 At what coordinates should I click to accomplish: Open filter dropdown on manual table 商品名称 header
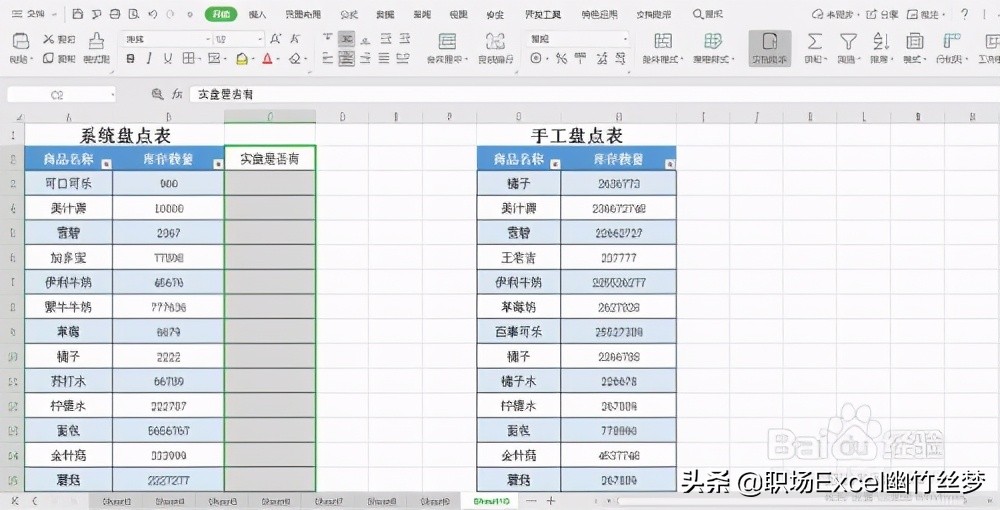555,164
